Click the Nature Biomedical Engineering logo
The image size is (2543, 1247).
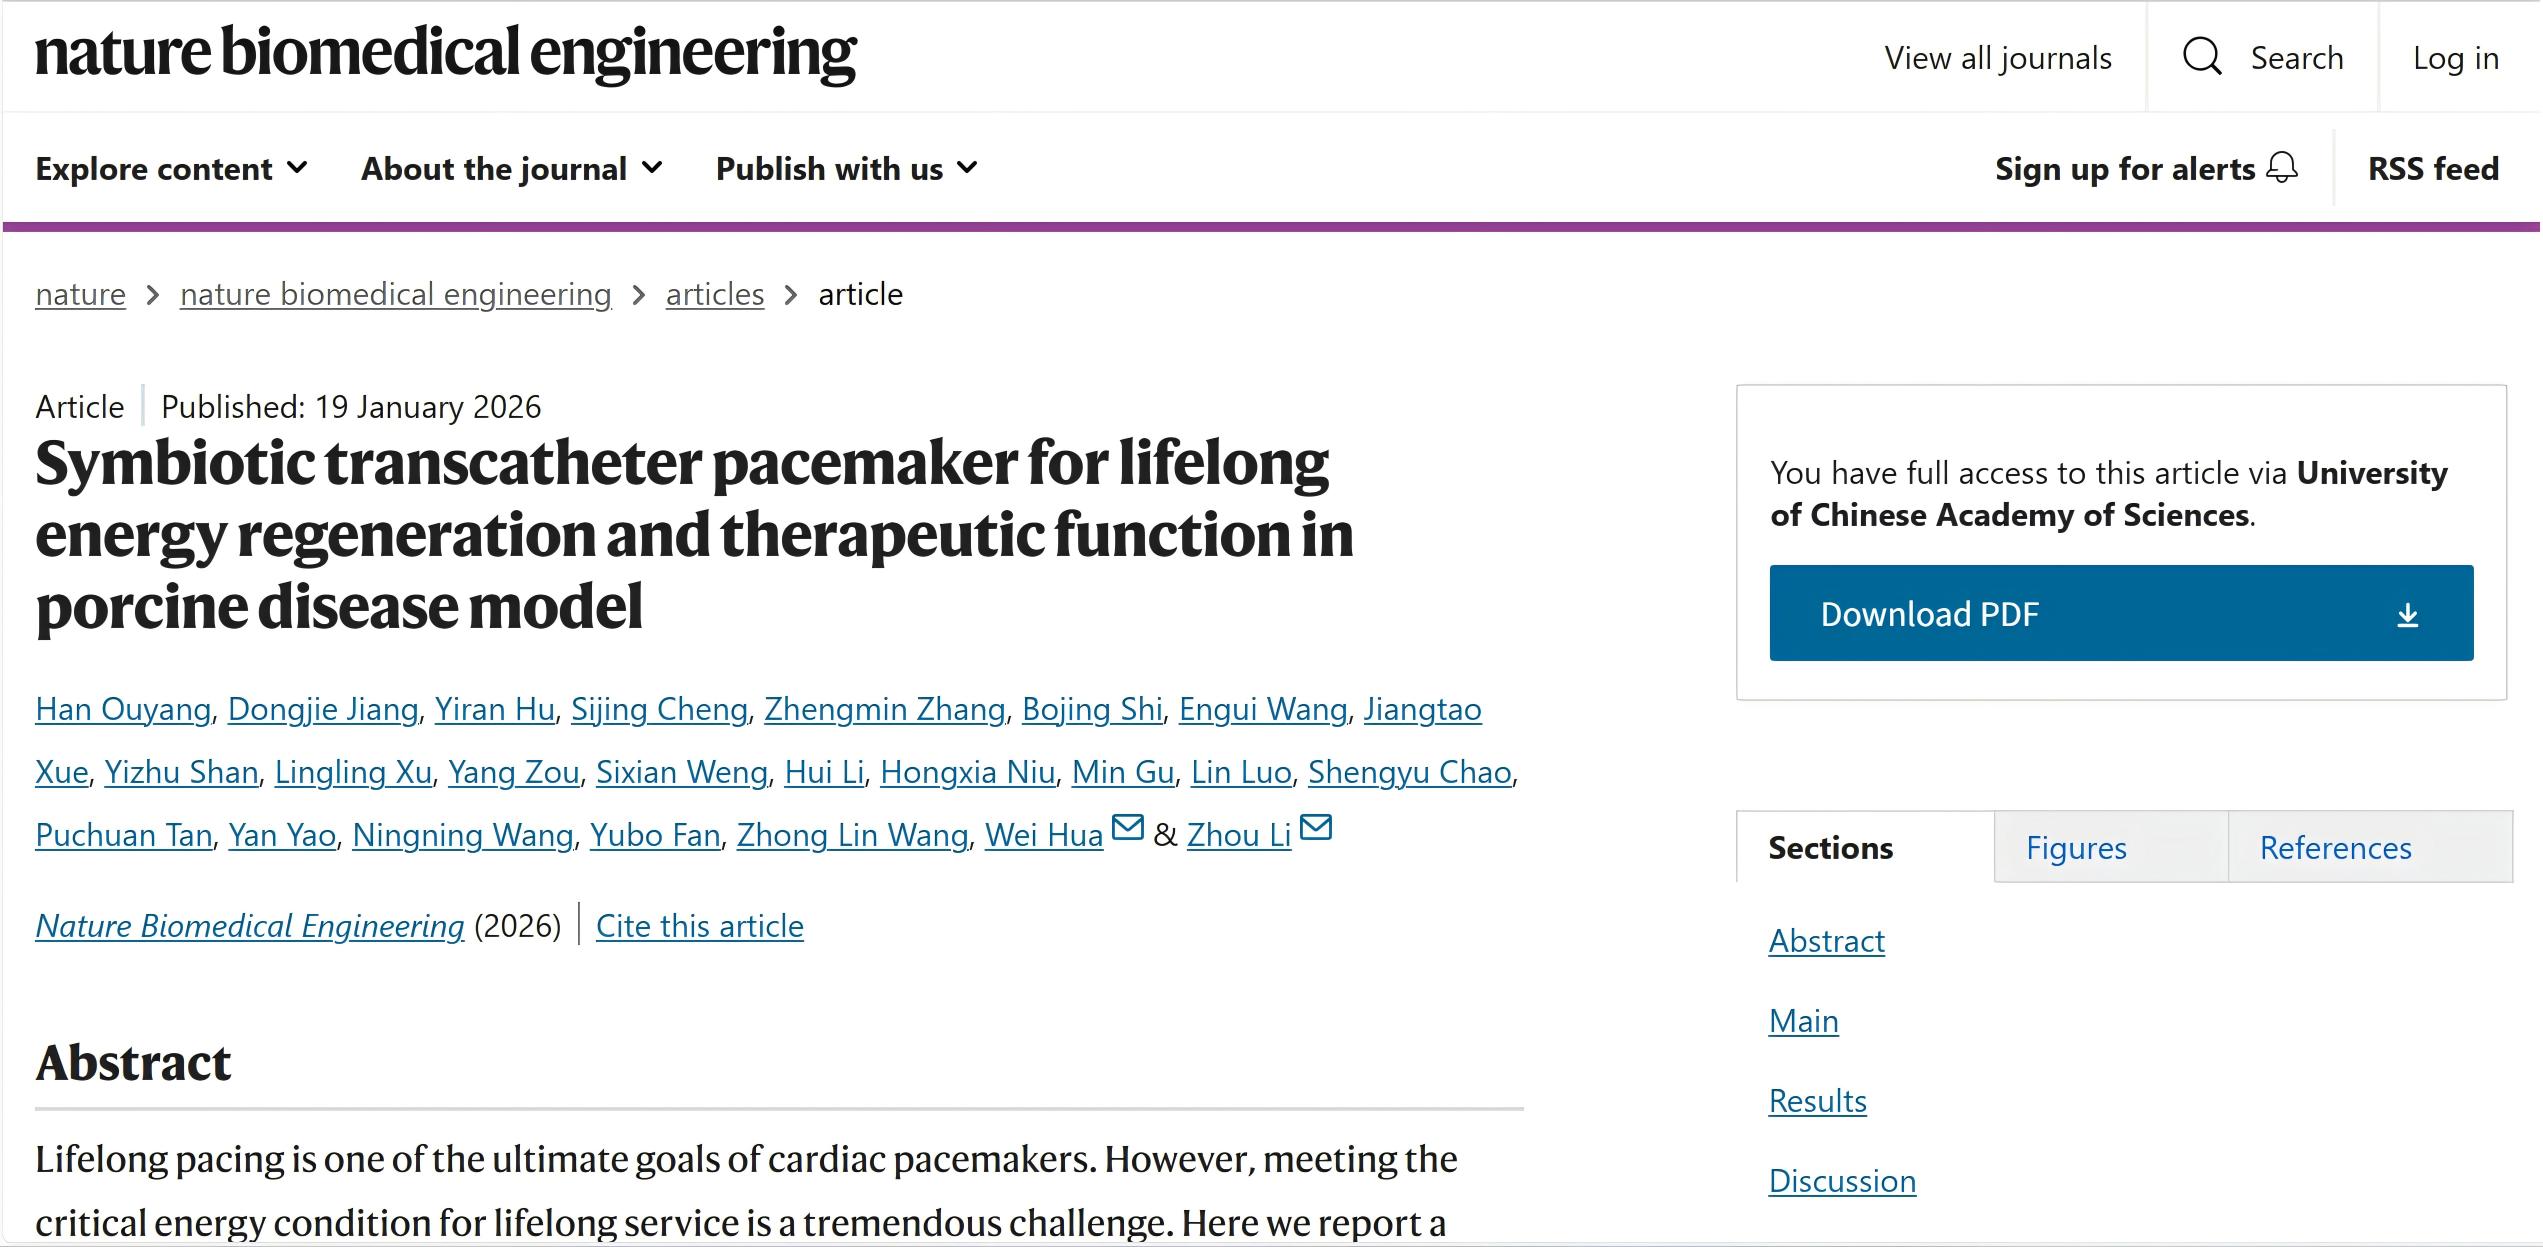446,53
